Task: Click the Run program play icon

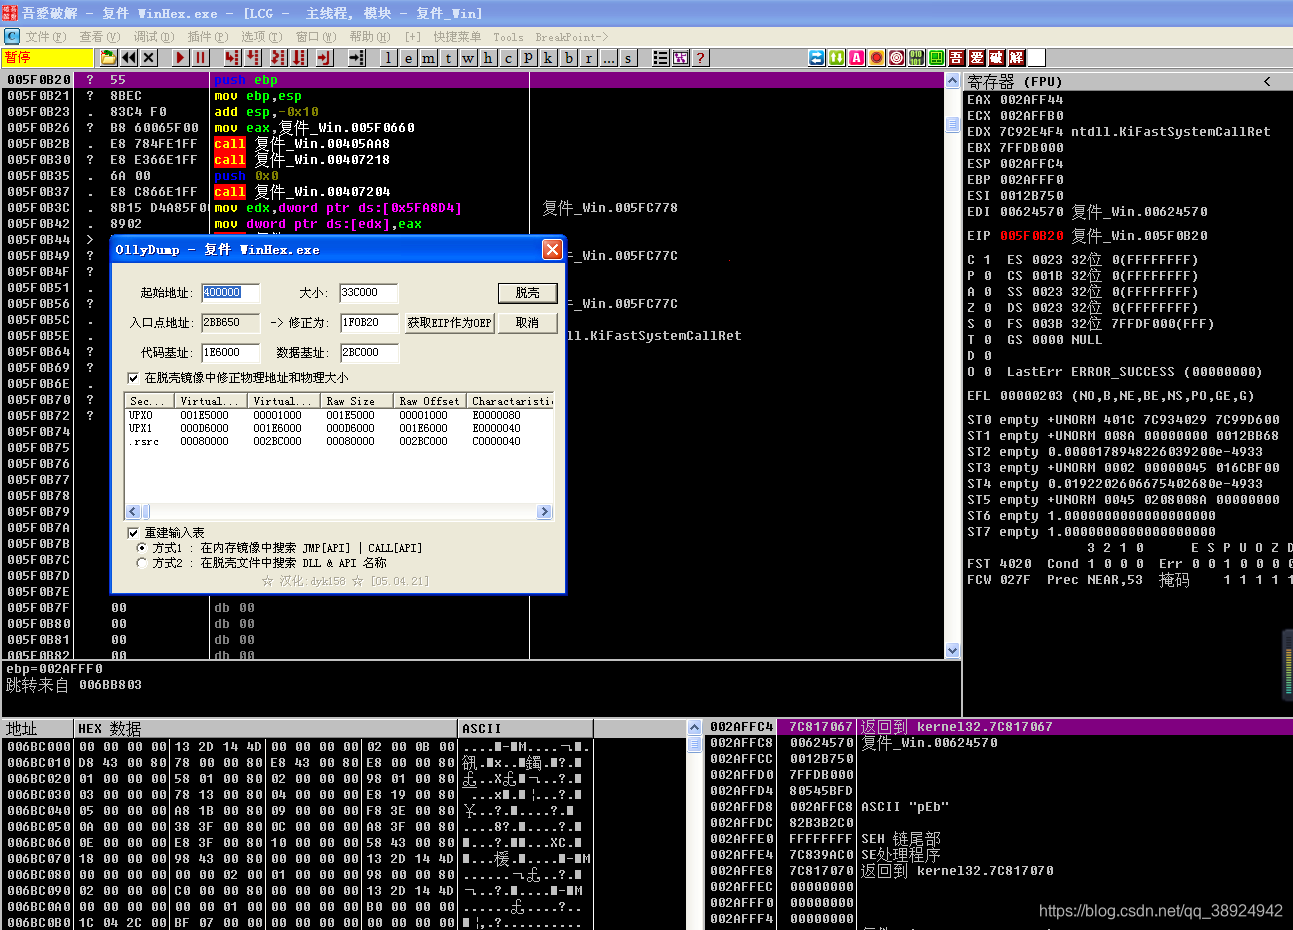Action: click(x=180, y=58)
